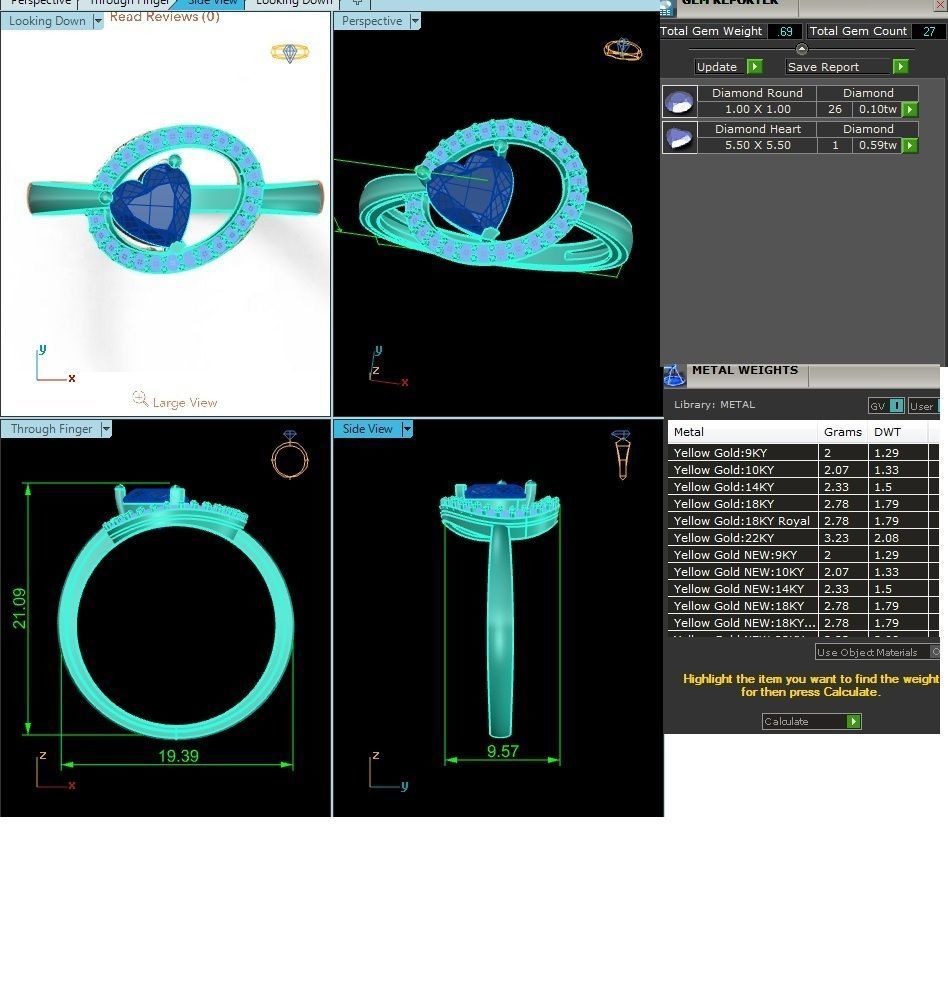This screenshot has width=948, height=990.
Task: Close the Gem Reporter panel
Action: [x=940, y=5]
